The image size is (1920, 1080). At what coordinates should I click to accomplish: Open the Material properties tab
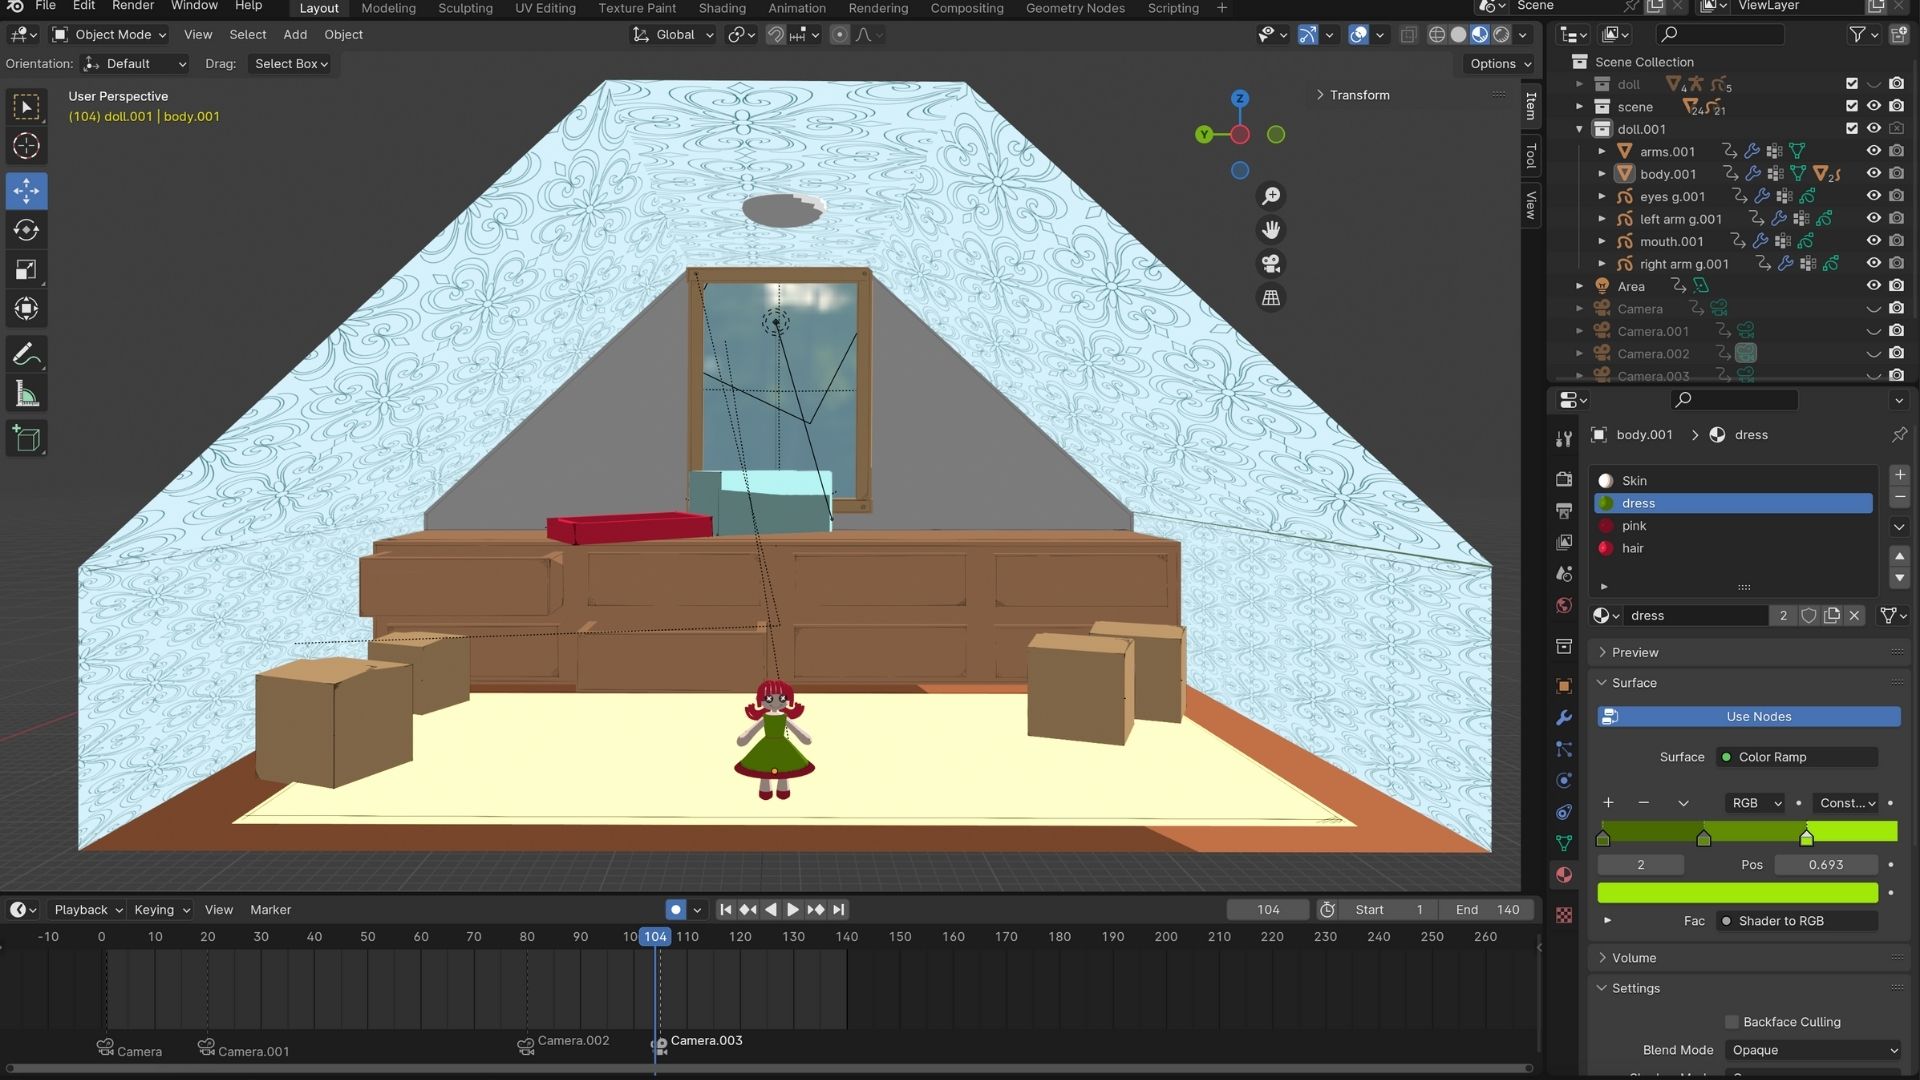pos(1564,875)
